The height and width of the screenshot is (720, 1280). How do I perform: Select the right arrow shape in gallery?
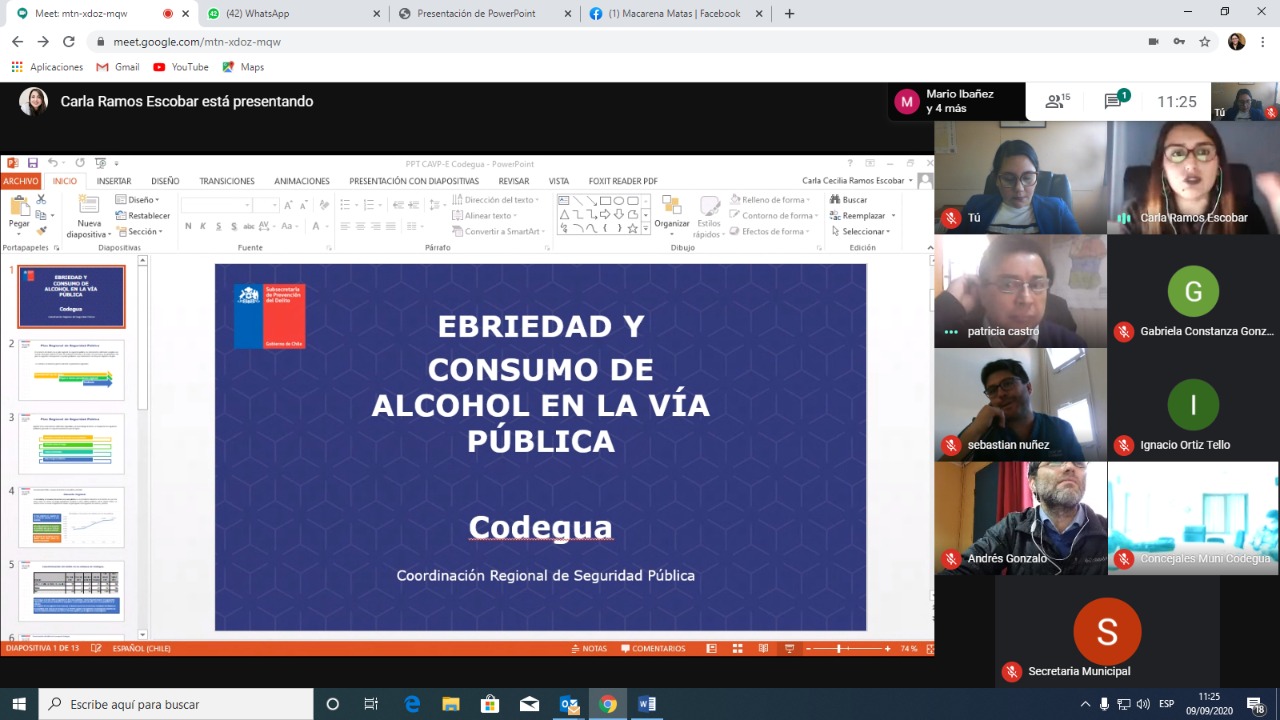[606, 215]
